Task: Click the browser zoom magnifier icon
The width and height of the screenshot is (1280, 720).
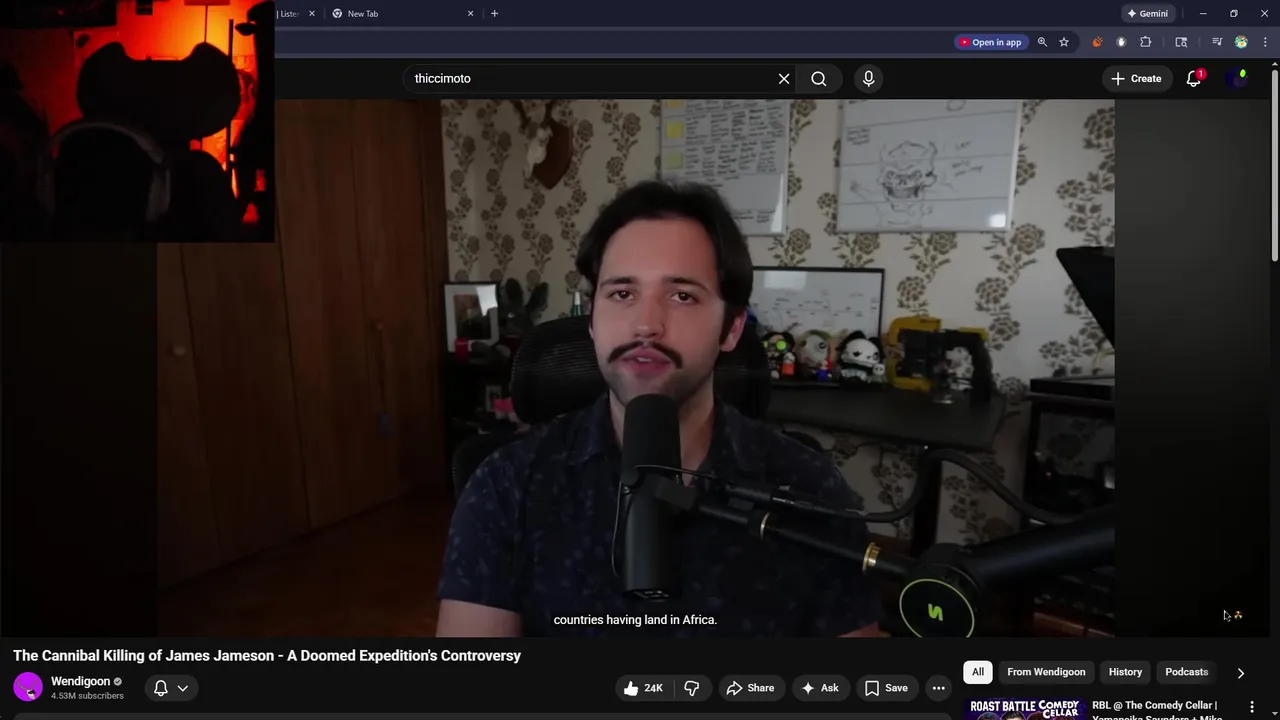Action: [x=1042, y=42]
